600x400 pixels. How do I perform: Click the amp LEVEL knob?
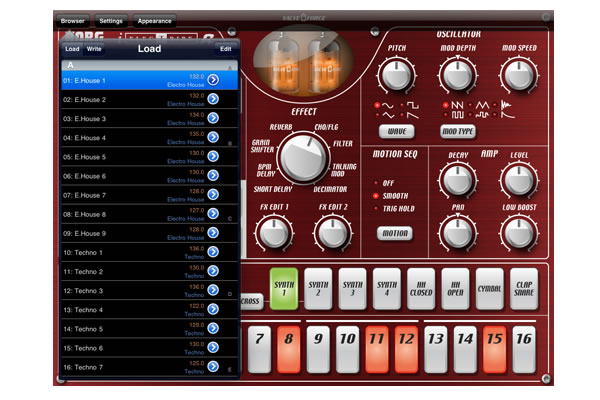[x=519, y=180]
